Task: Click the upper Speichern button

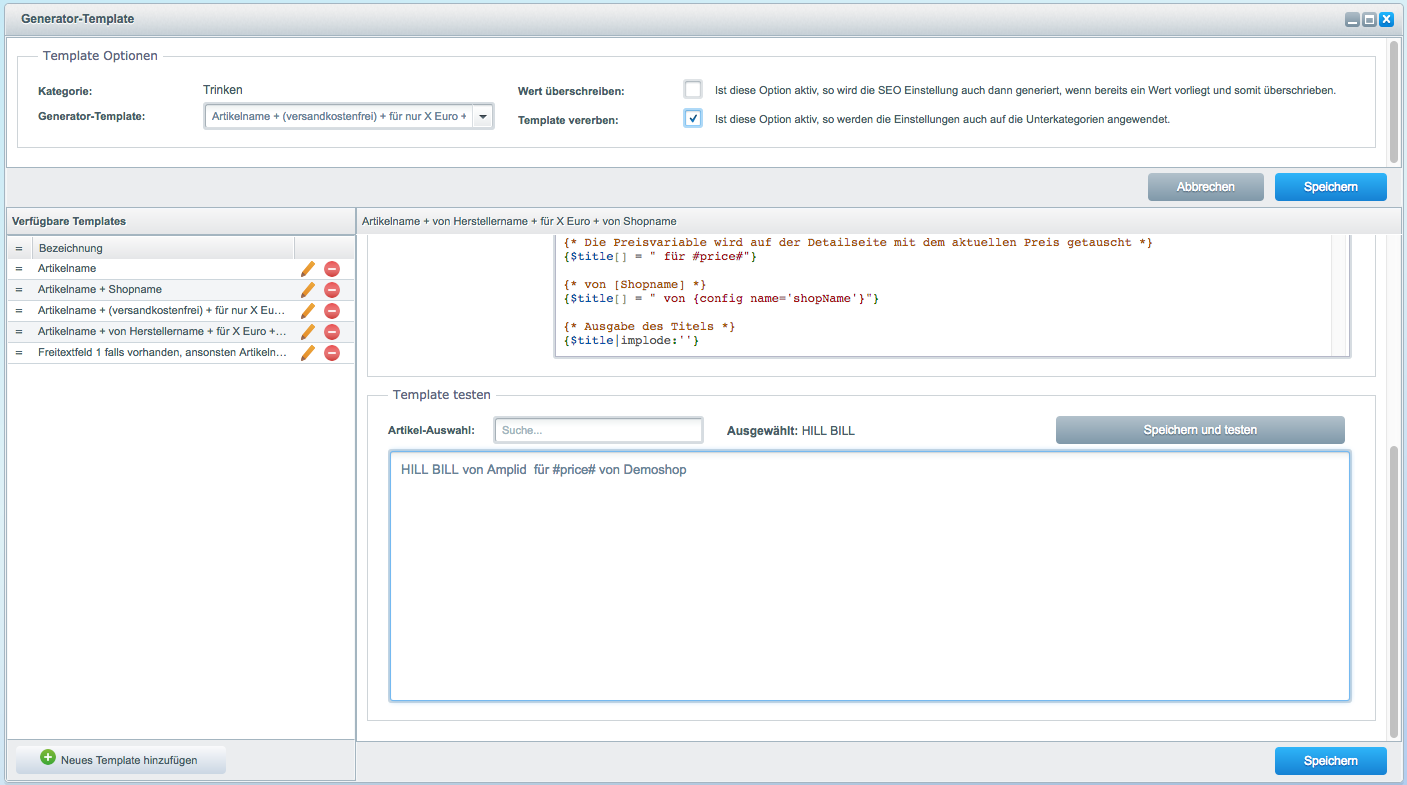Action: [1330, 187]
